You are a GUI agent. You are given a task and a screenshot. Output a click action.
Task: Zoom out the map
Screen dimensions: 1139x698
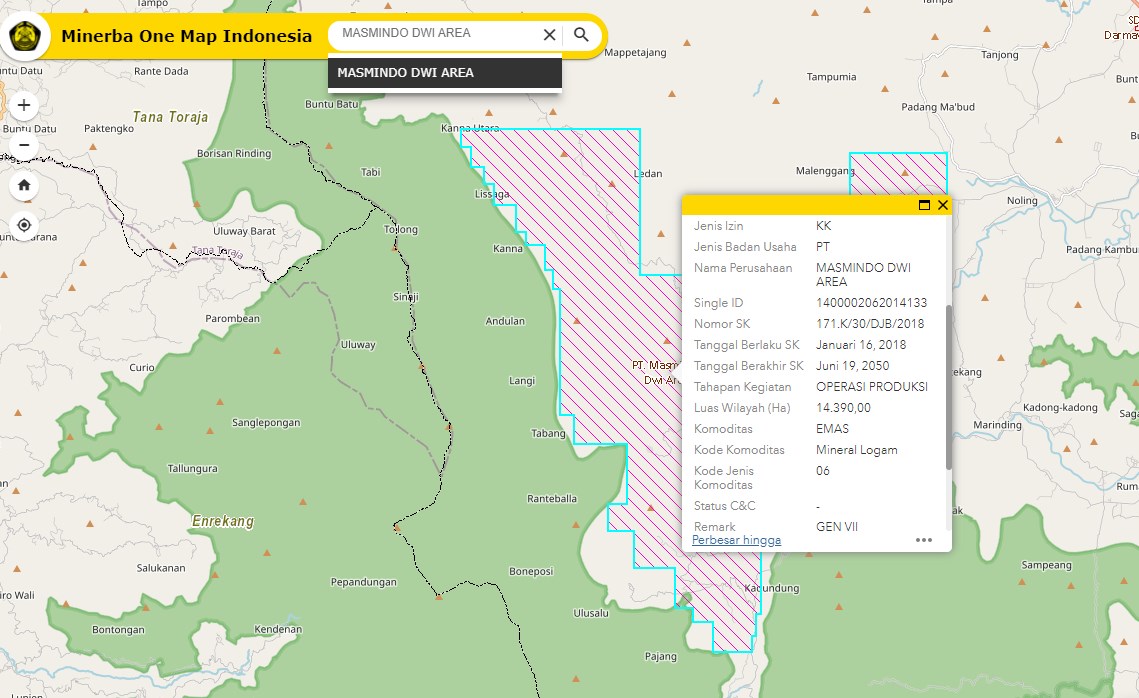(24, 145)
